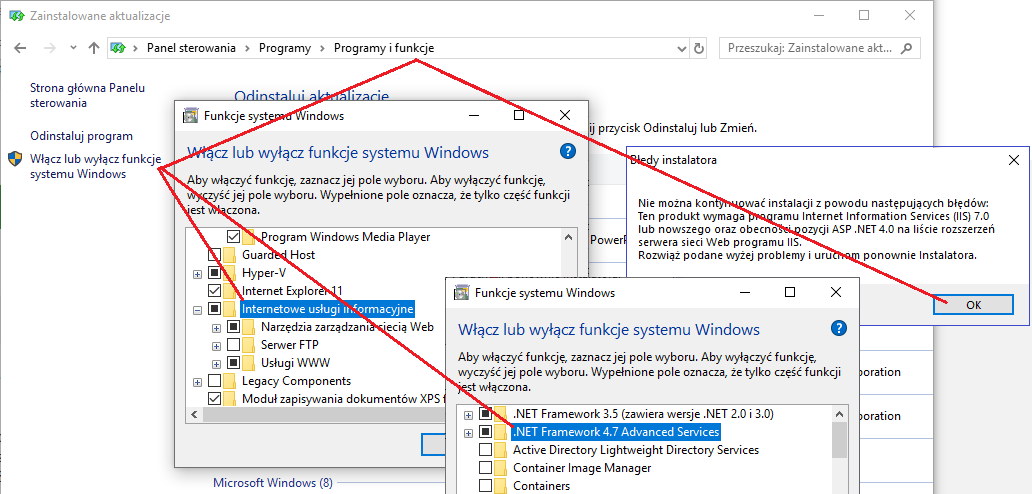
Task: Enable Legacy Components checkbox
Action: (215, 381)
